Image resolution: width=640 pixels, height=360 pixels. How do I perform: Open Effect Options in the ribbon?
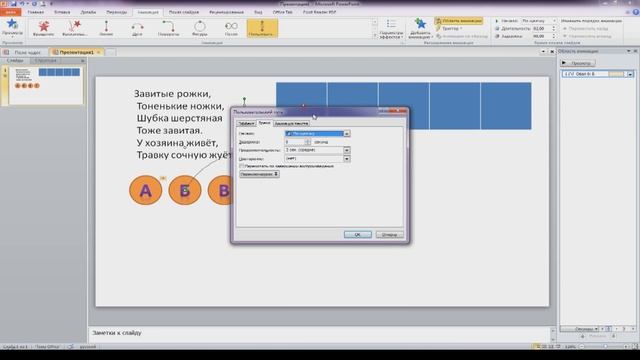(x=391, y=29)
